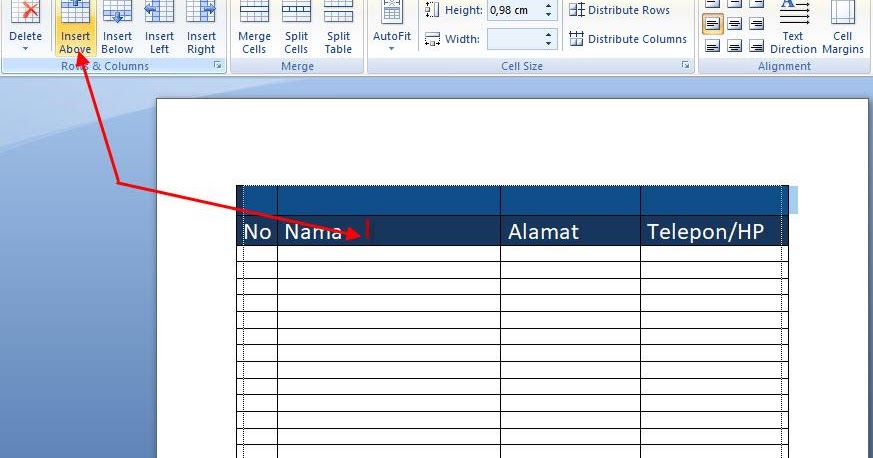
Task: Click Insert Above in Rows & Columns
Action: click(x=75, y=28)
